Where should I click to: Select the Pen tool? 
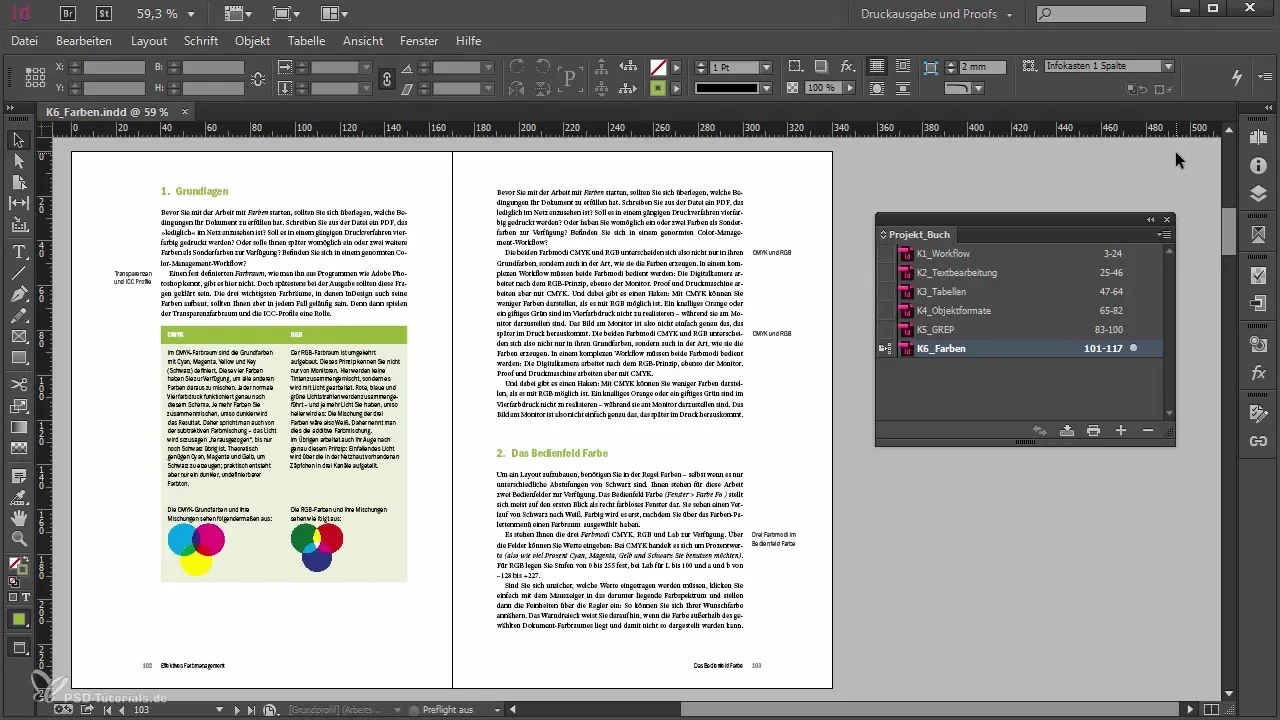(18, 294)
